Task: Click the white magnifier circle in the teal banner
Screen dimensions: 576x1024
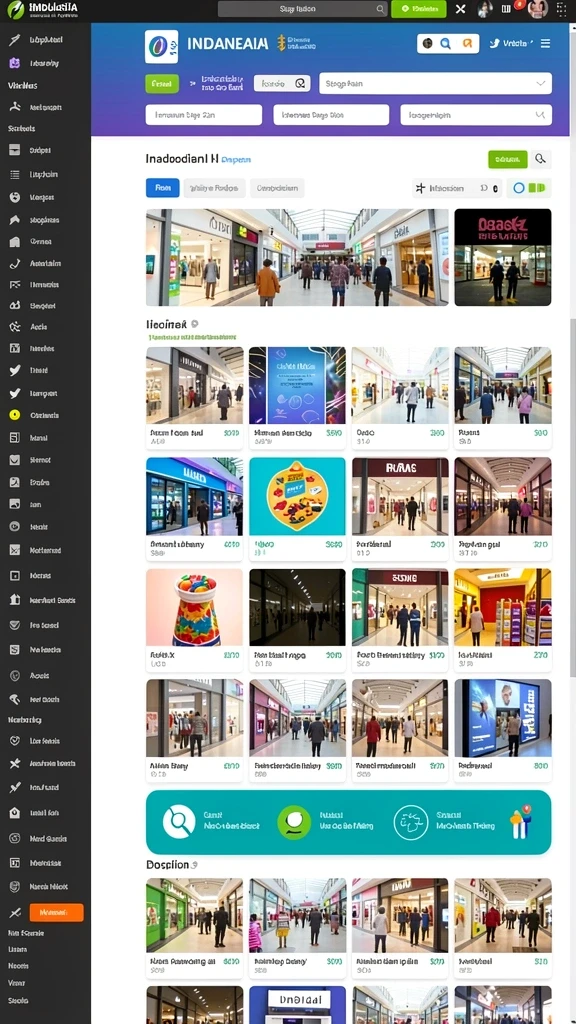Action: 179,822
